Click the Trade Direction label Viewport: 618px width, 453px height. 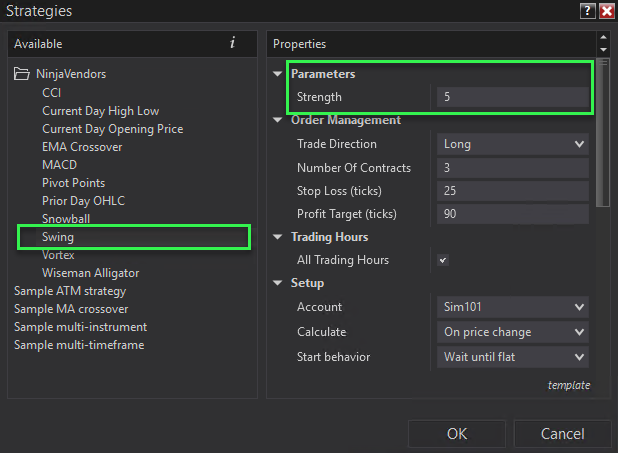[337, 144]
